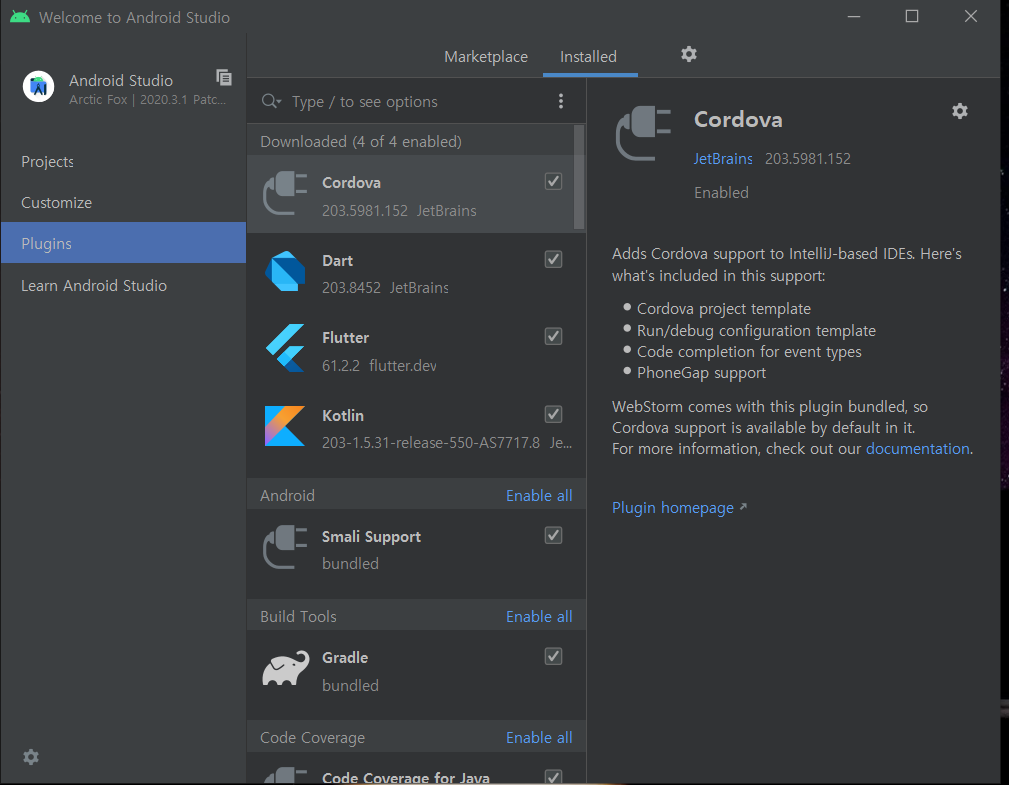Click Enable all for Android group
1009x785 pixels.
(x=539, y=495)
